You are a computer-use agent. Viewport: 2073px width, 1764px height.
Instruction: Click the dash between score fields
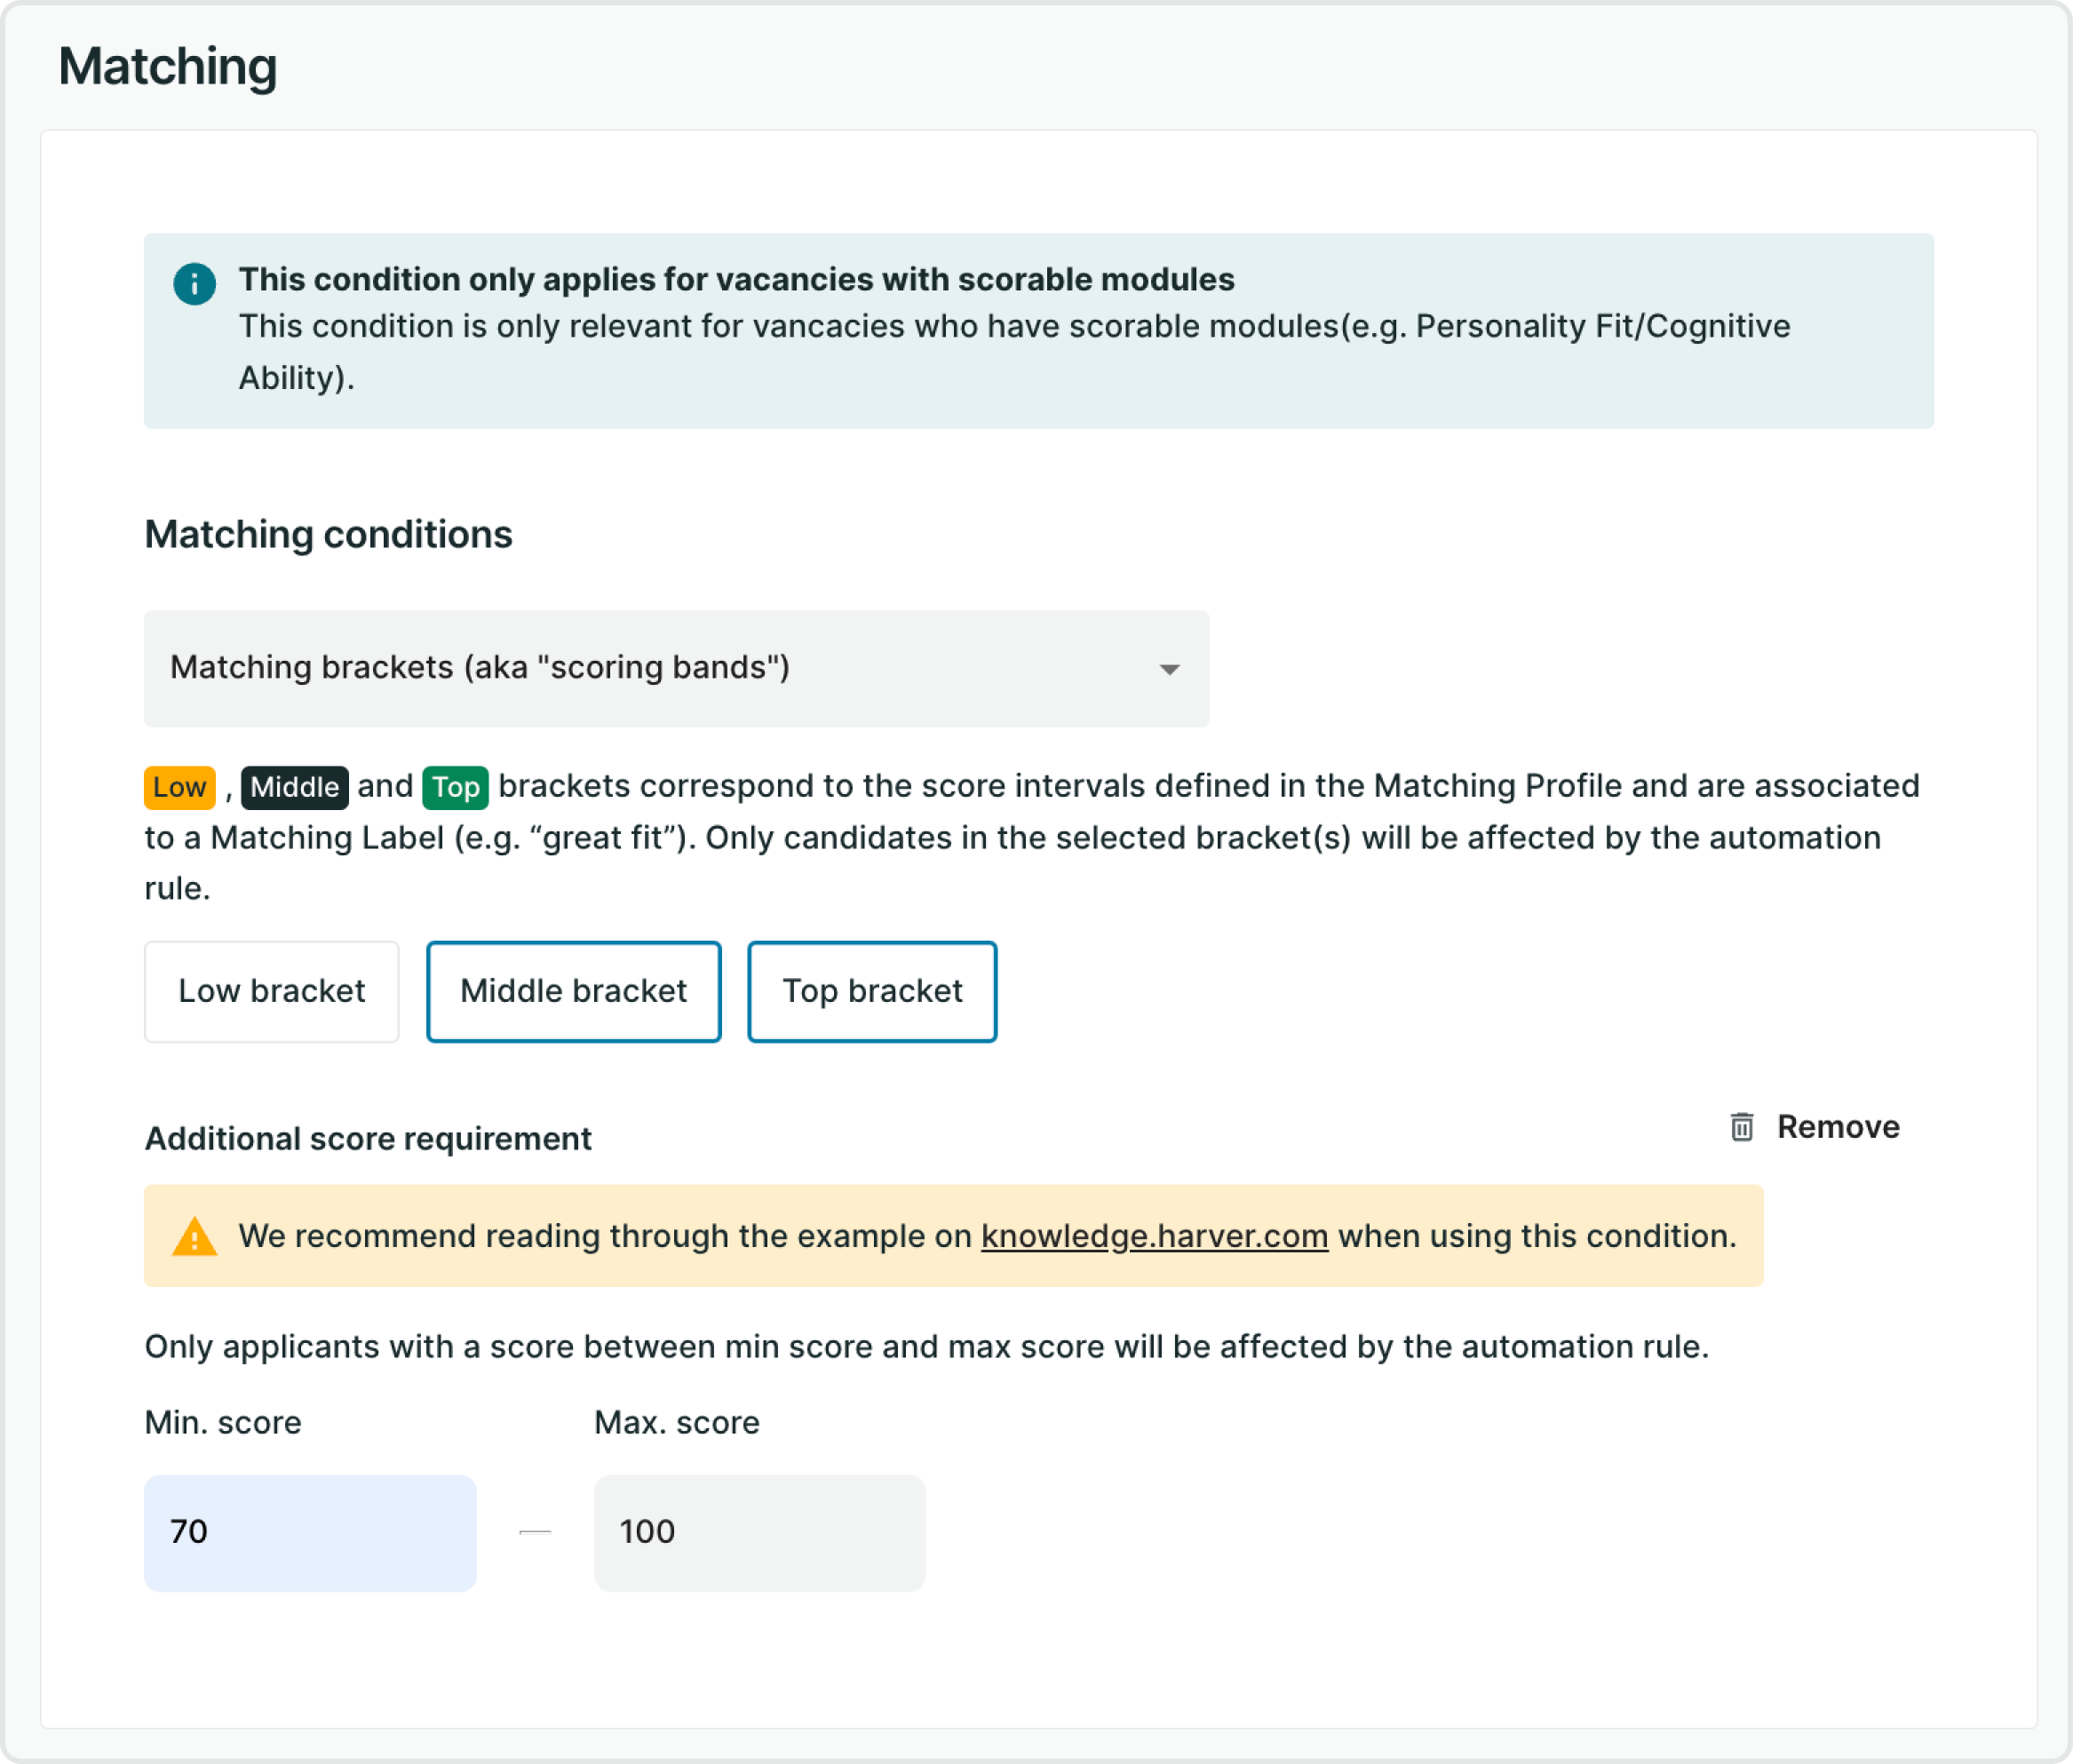pyautogui.click(x=535, y=1532)
